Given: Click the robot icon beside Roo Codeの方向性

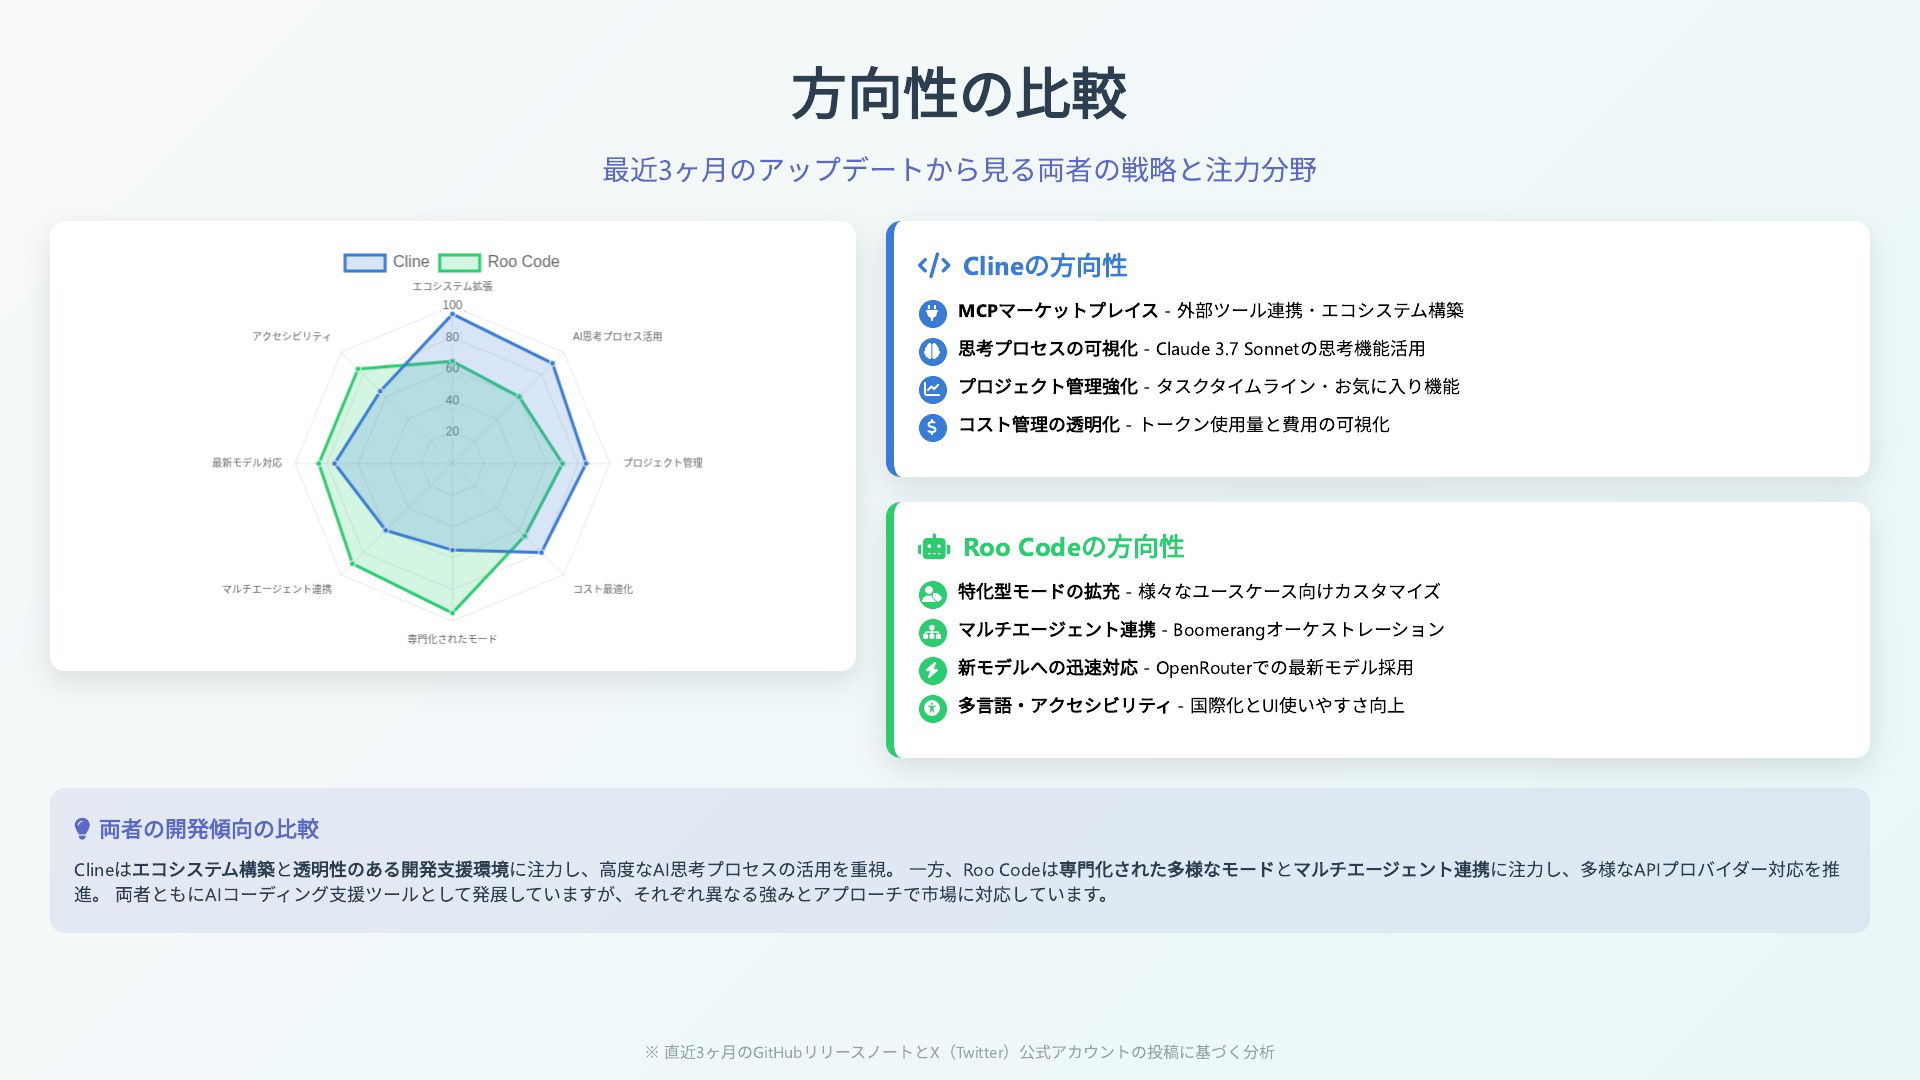Looking at the screenshot, I should tap(934, 547).
